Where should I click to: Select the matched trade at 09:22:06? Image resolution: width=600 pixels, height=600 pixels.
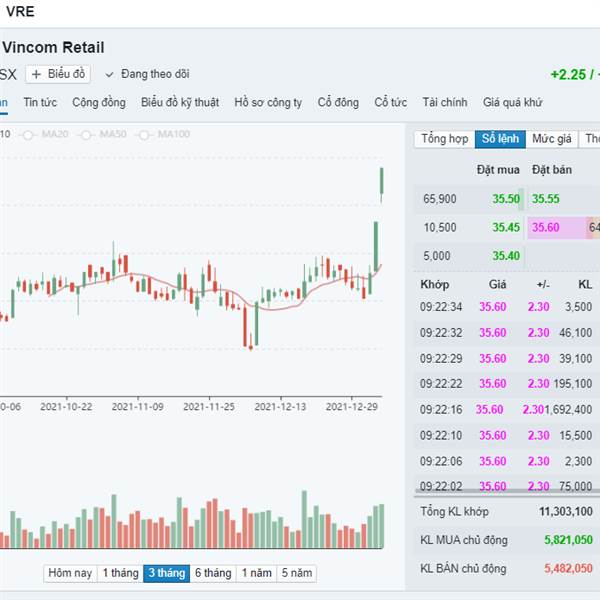coord(506,461)
